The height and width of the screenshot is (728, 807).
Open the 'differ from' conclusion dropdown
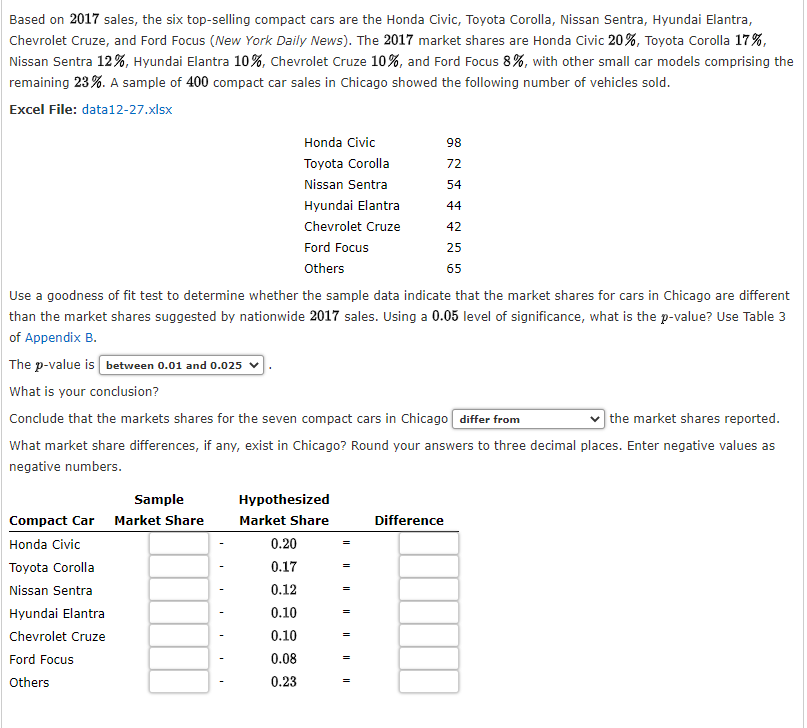tap(528, 419)
